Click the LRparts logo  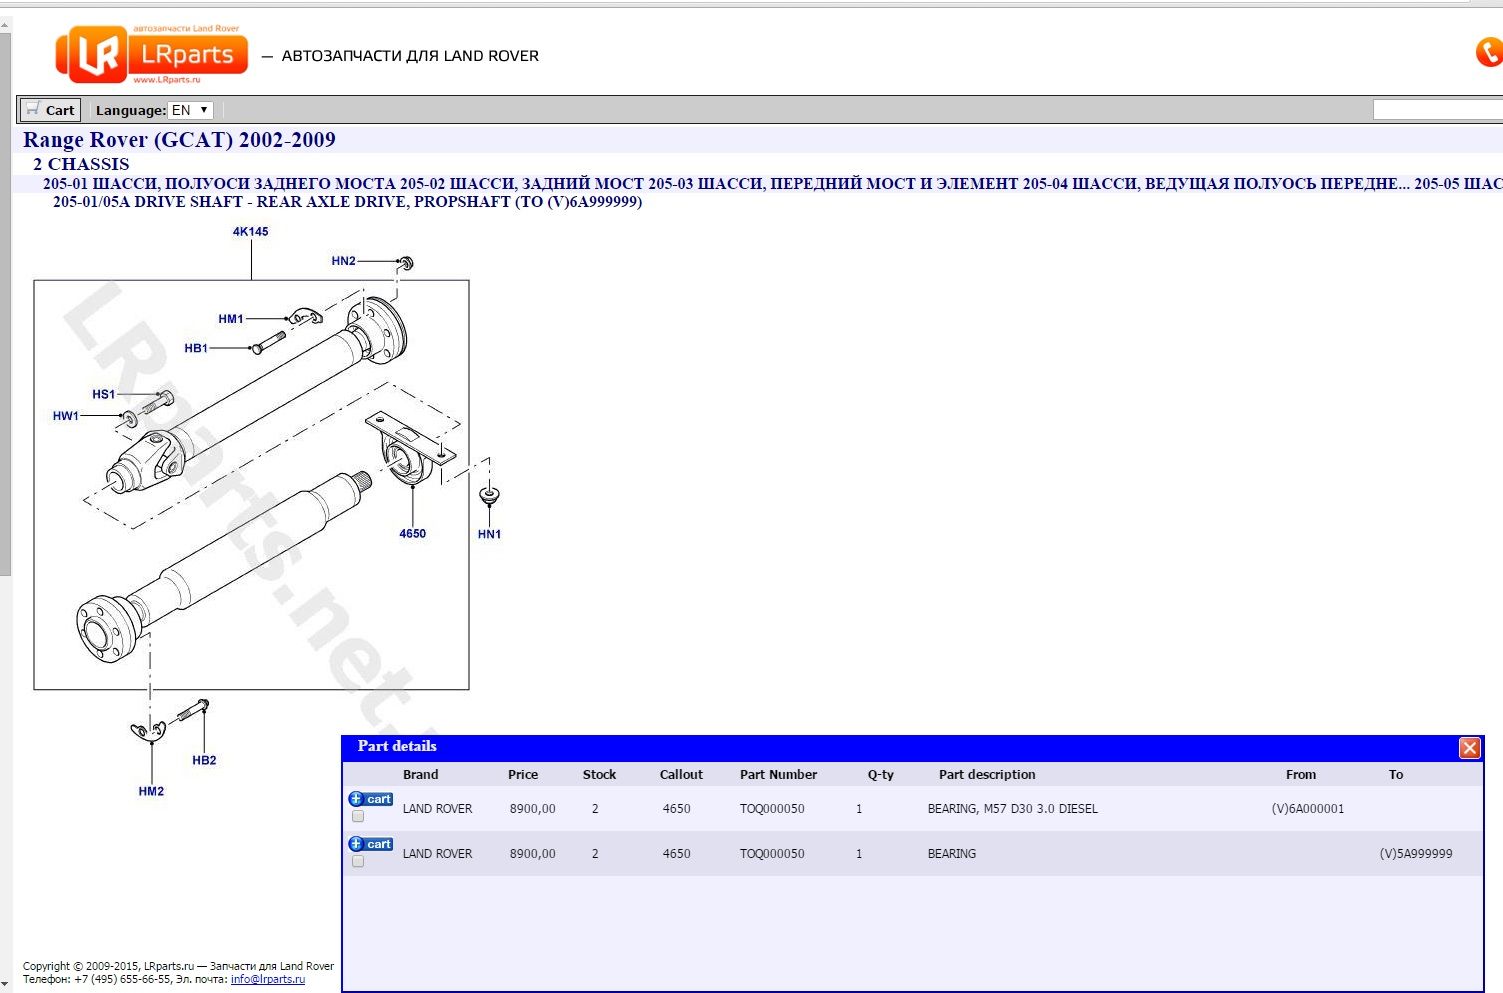[x=151, y=54]
